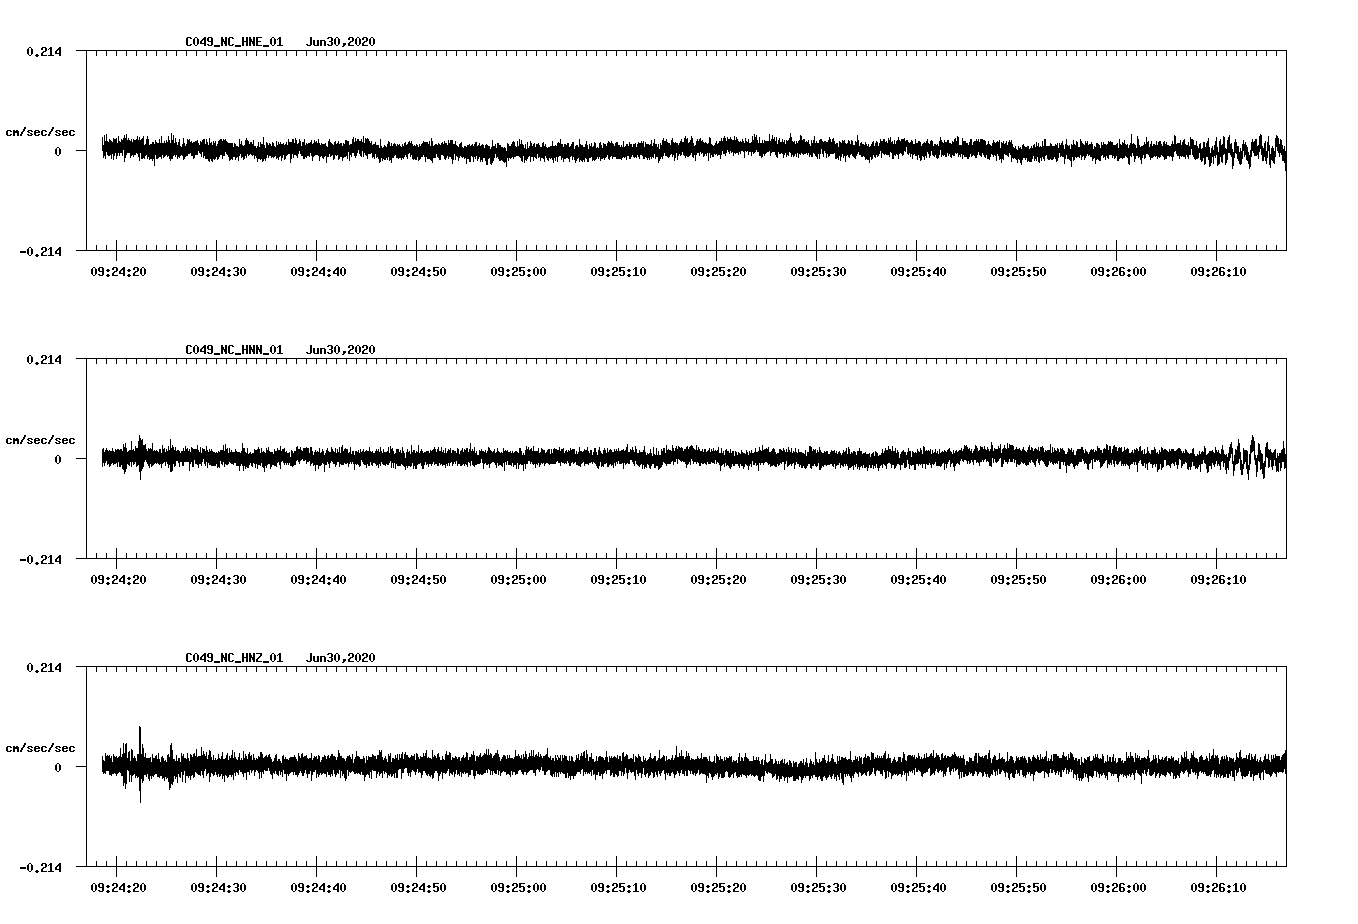Click the -0.214 lower limit of the HNN plot
The image size is (1358, 924).
[x=40, y=559]
